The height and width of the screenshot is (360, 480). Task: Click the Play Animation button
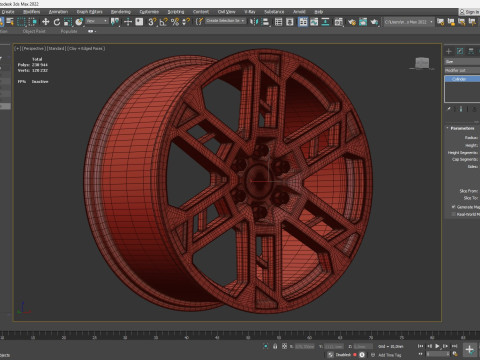point(437,346)
